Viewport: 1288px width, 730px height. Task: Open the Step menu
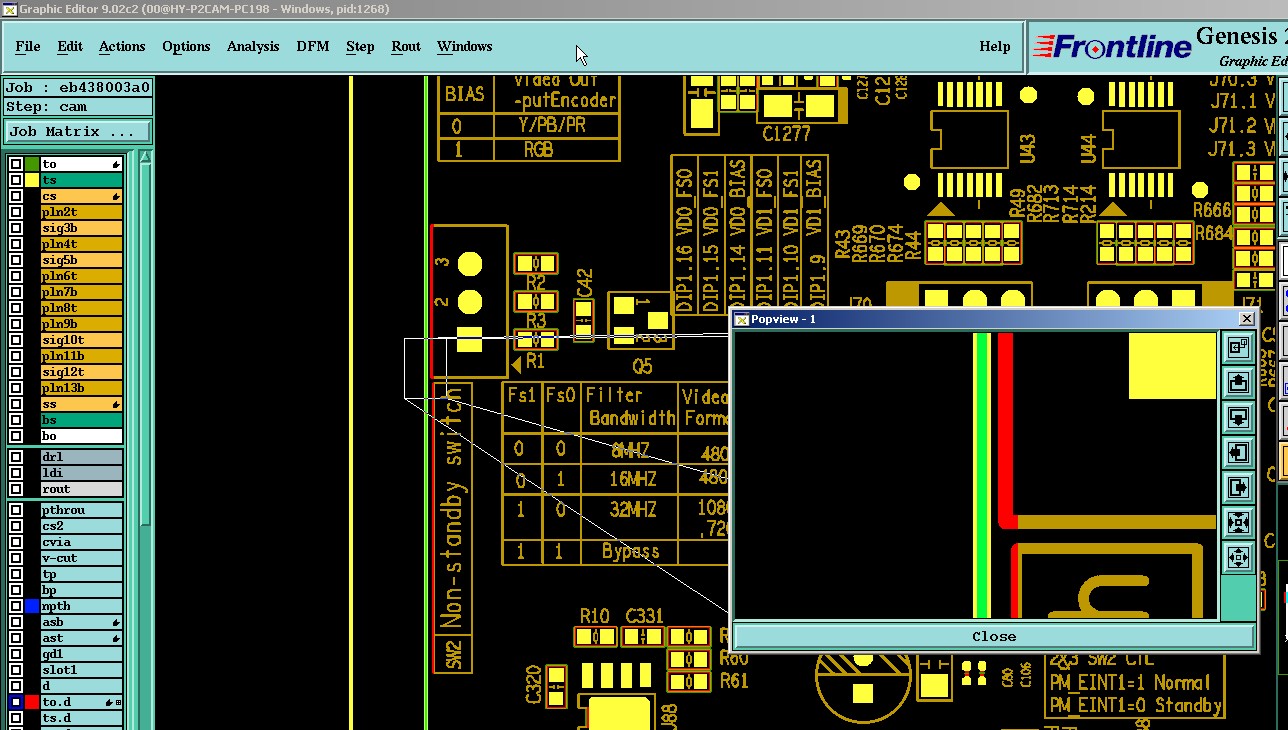tap(360, 46)
